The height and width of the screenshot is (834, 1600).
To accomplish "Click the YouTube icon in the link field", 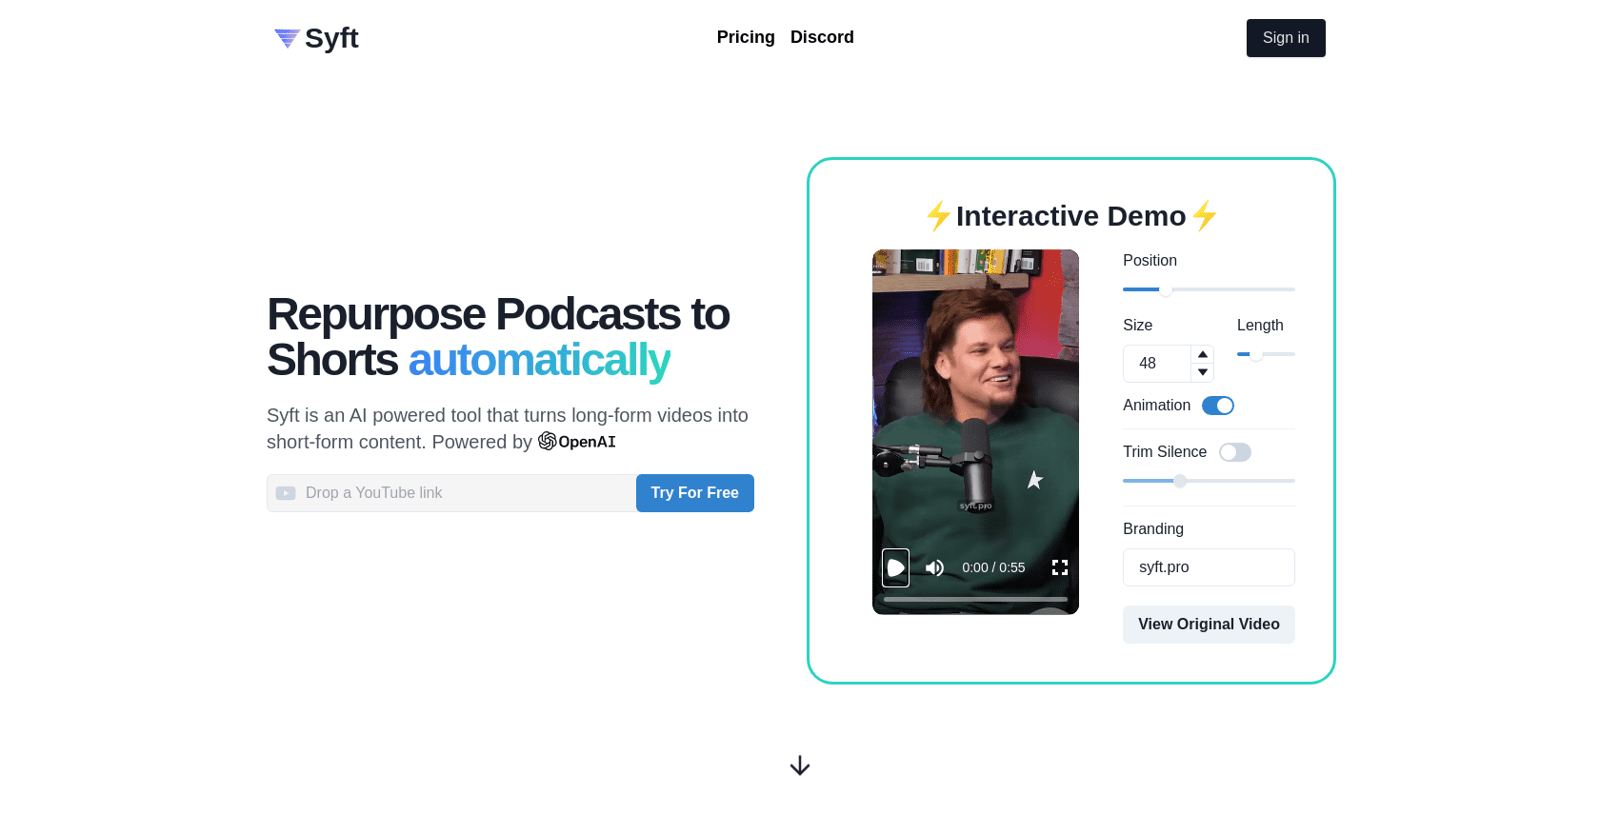I will (286, 493).
